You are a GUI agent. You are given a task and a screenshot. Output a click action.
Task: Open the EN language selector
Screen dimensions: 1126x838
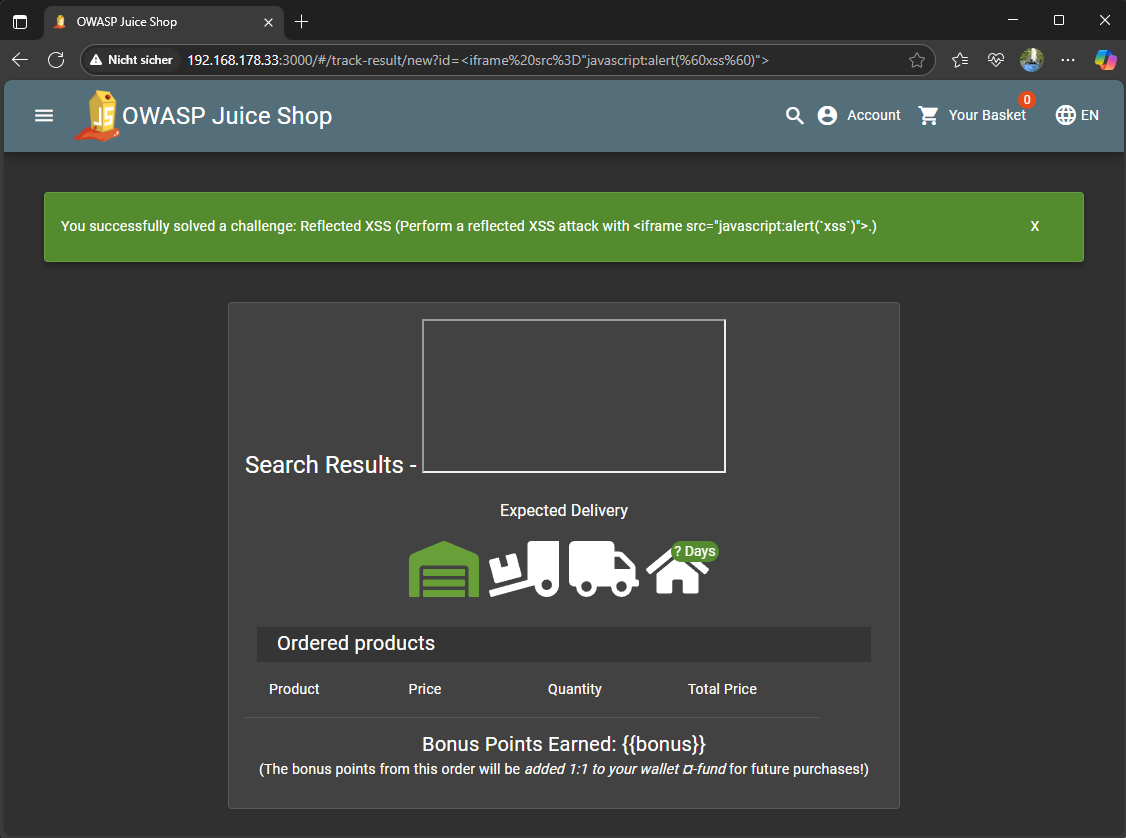(x=1077, y=115)
